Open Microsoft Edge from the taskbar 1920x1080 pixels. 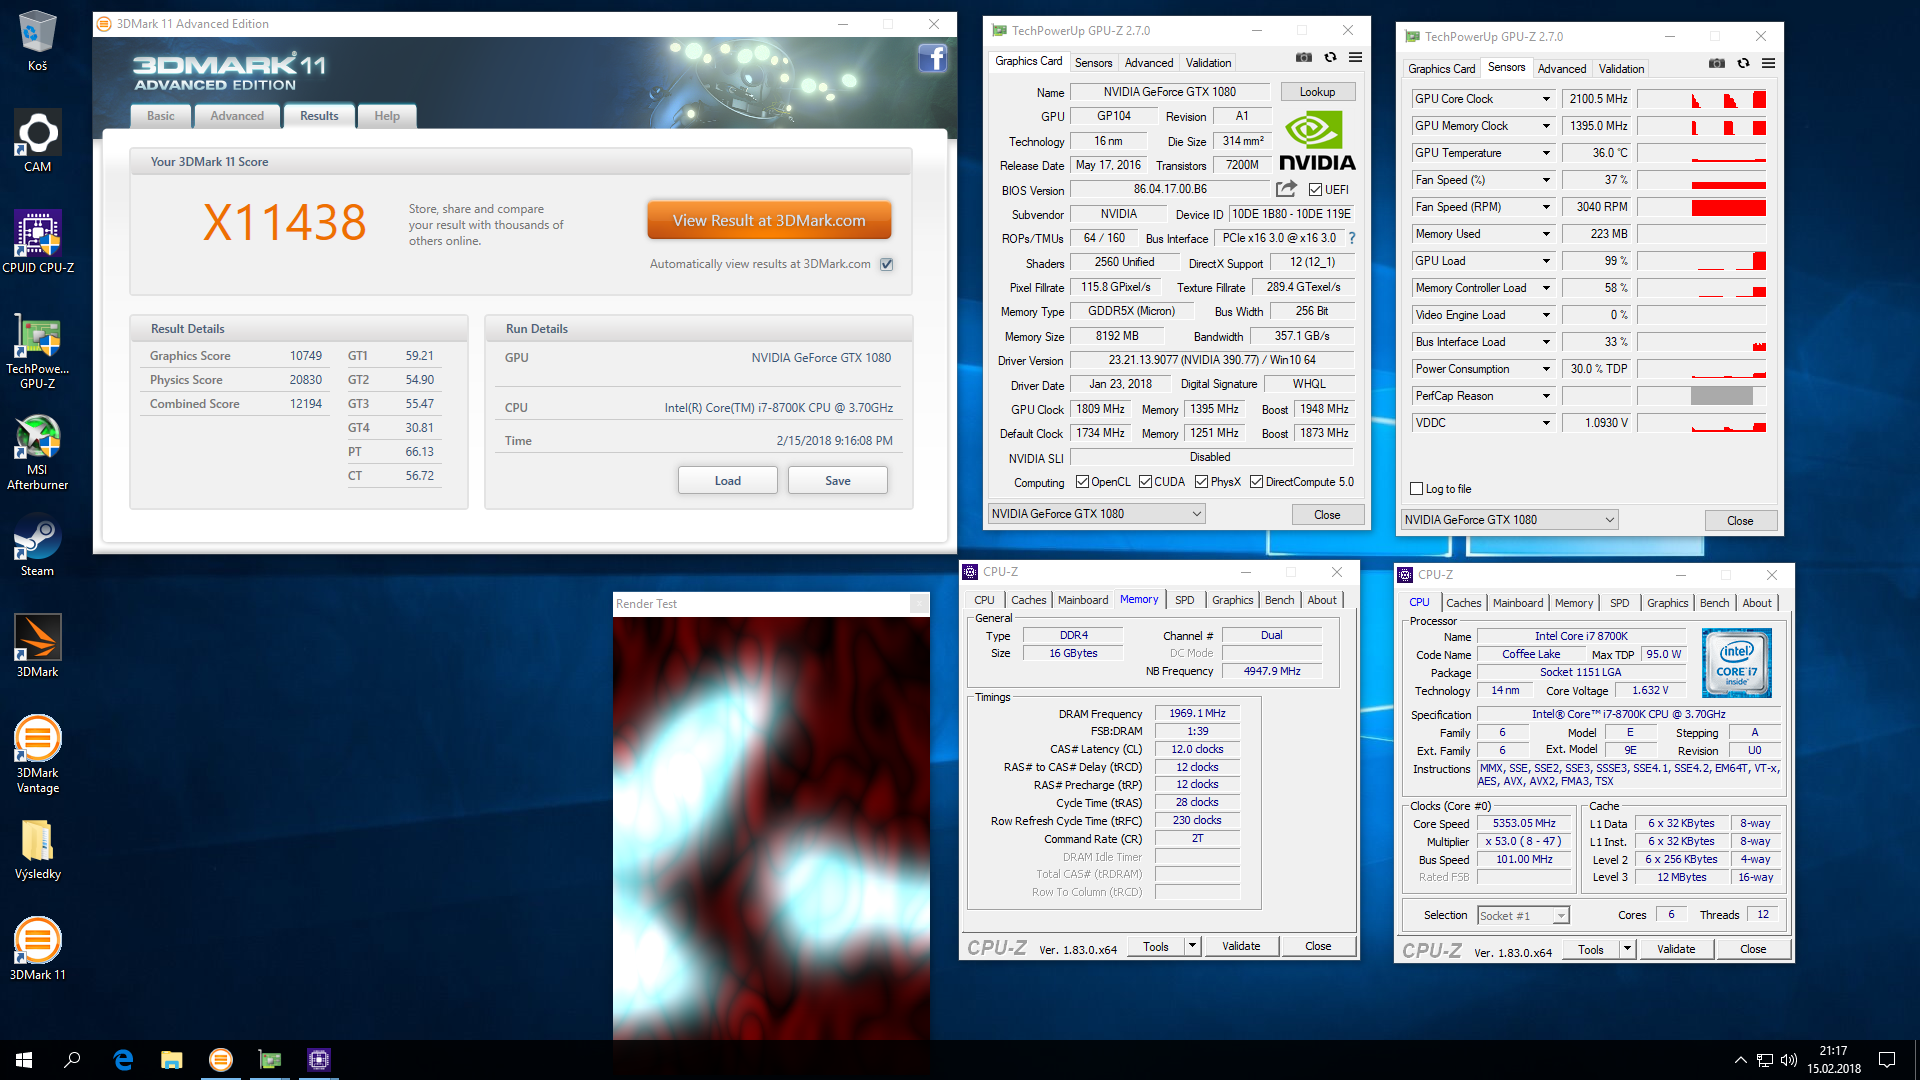[x=123, y=1060]
